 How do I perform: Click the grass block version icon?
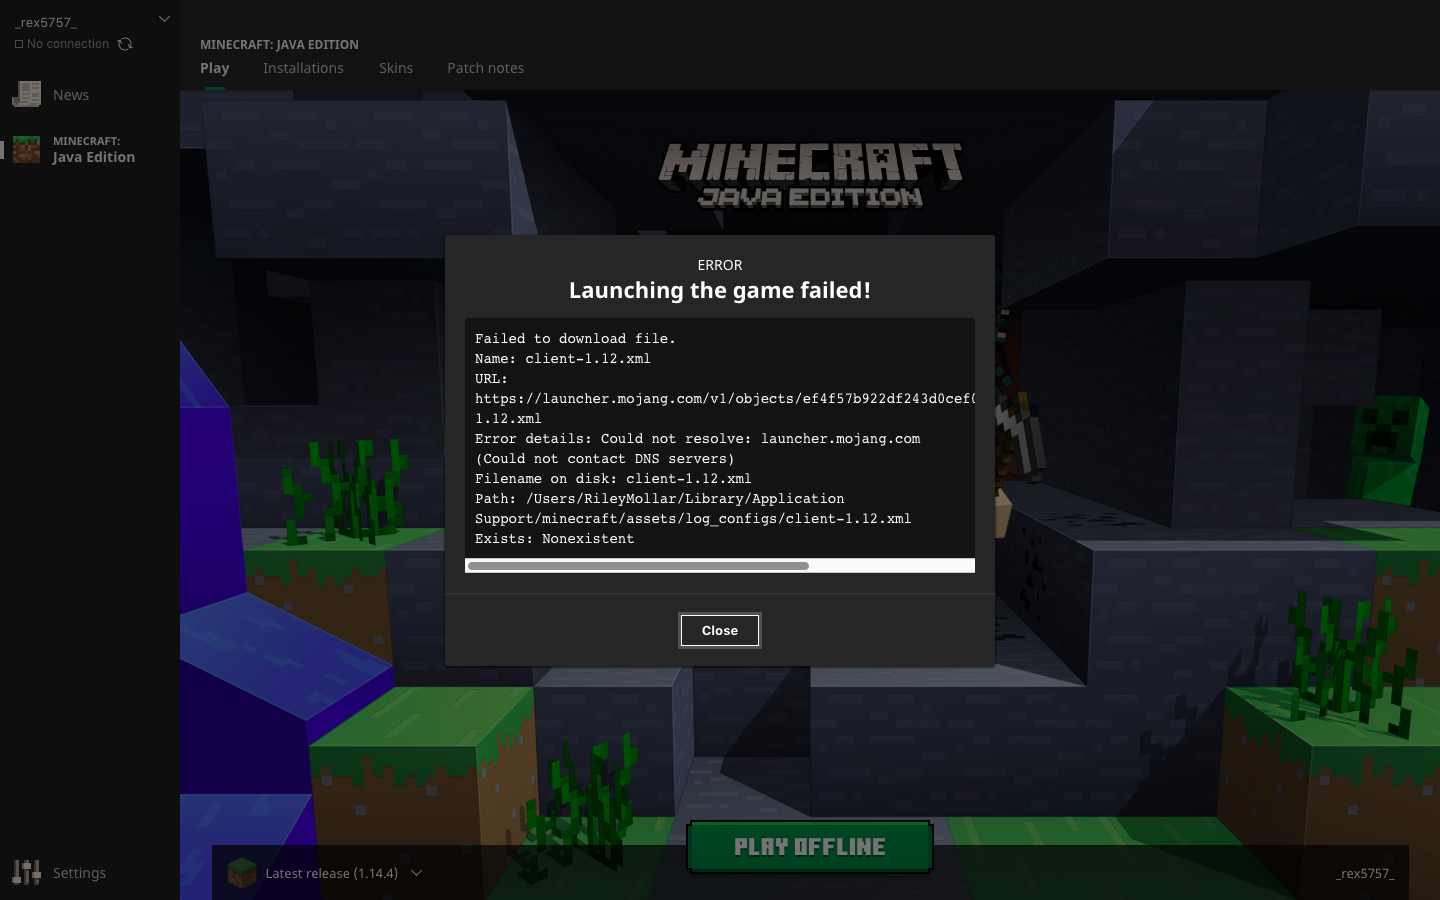(242, 873)
